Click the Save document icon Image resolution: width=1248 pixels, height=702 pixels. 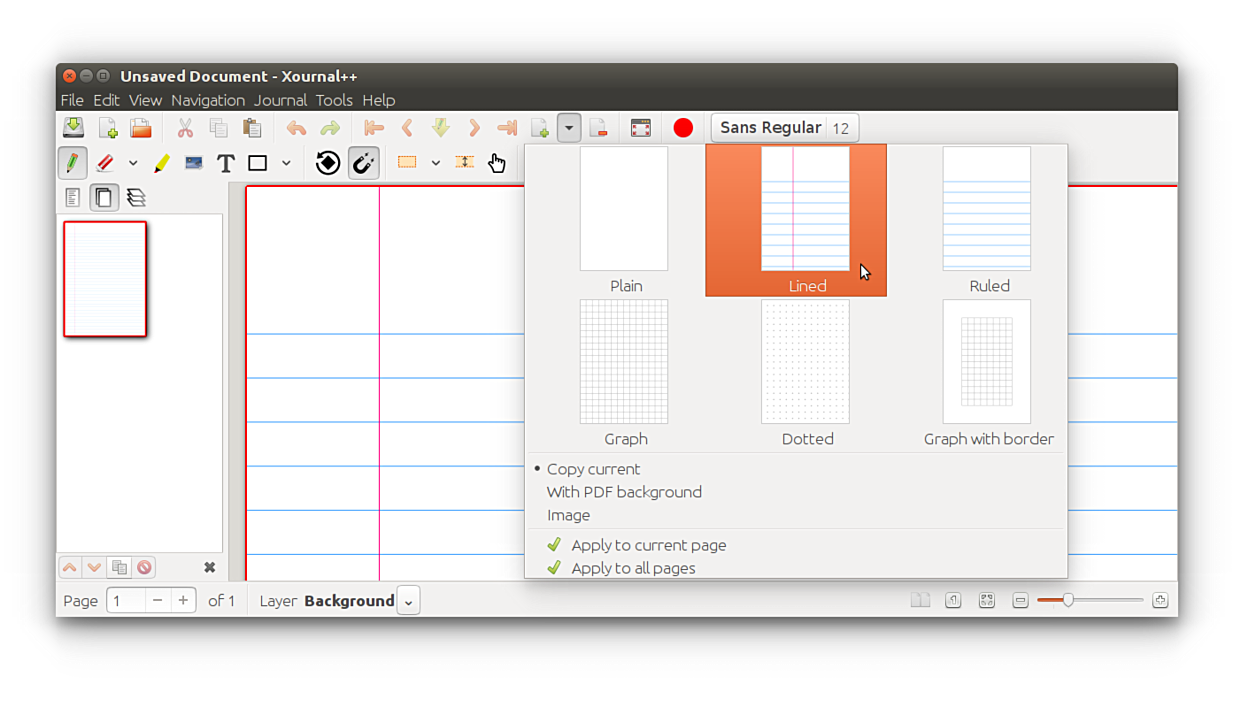tap(74, 128)
